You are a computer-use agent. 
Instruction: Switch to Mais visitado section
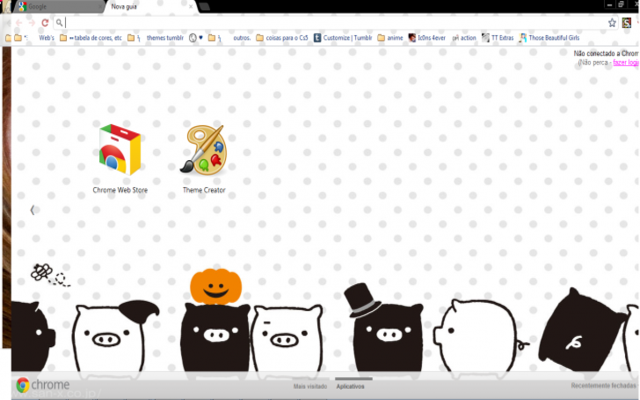310,386
